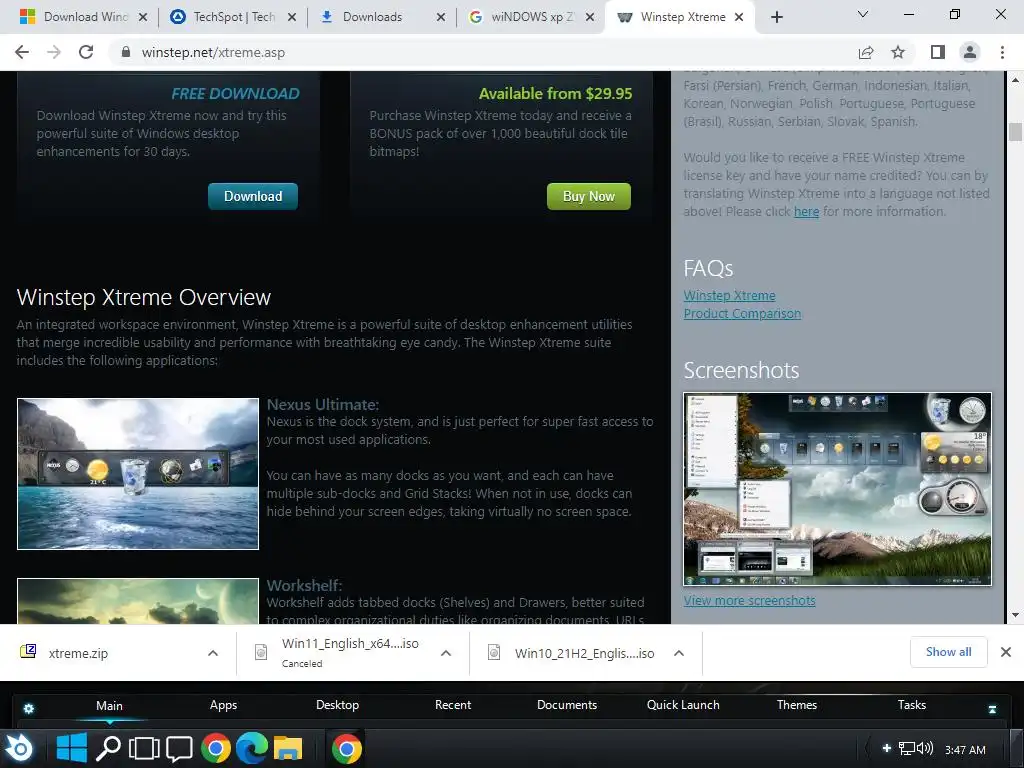Reload the winstep.net page

[x=86, y=52]
